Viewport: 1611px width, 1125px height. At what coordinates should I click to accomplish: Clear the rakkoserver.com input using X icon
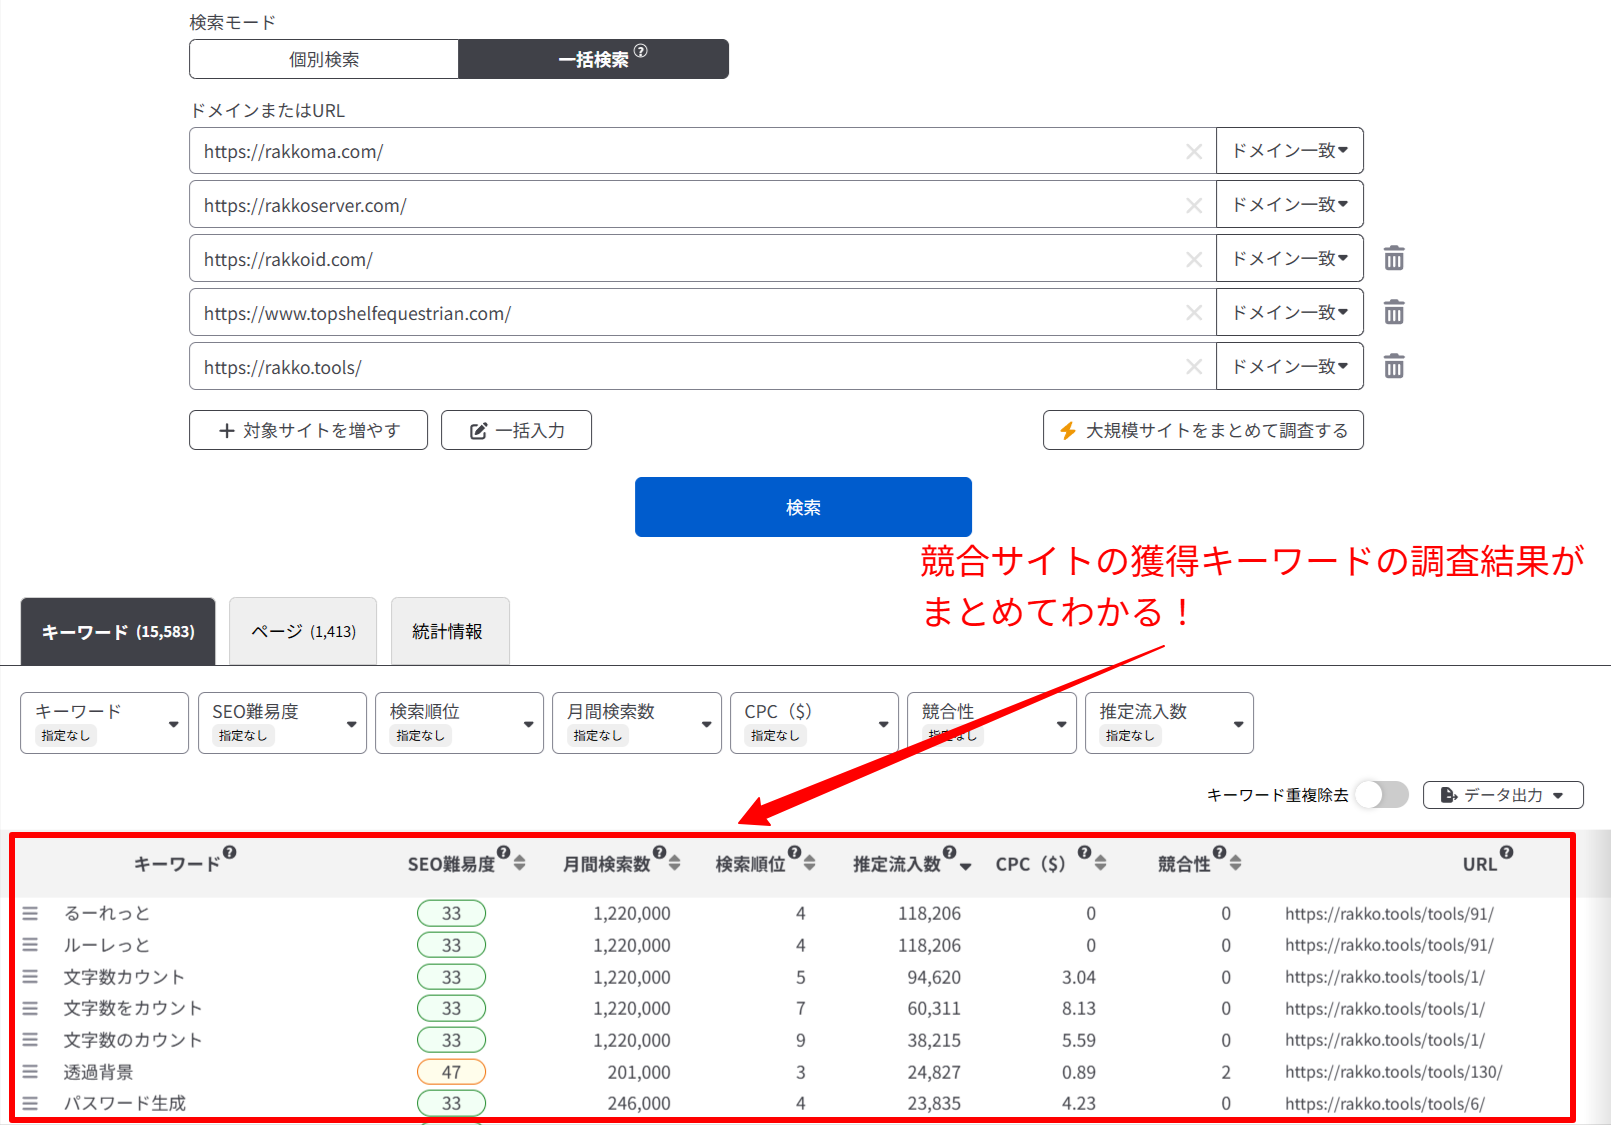[1193, 206]
